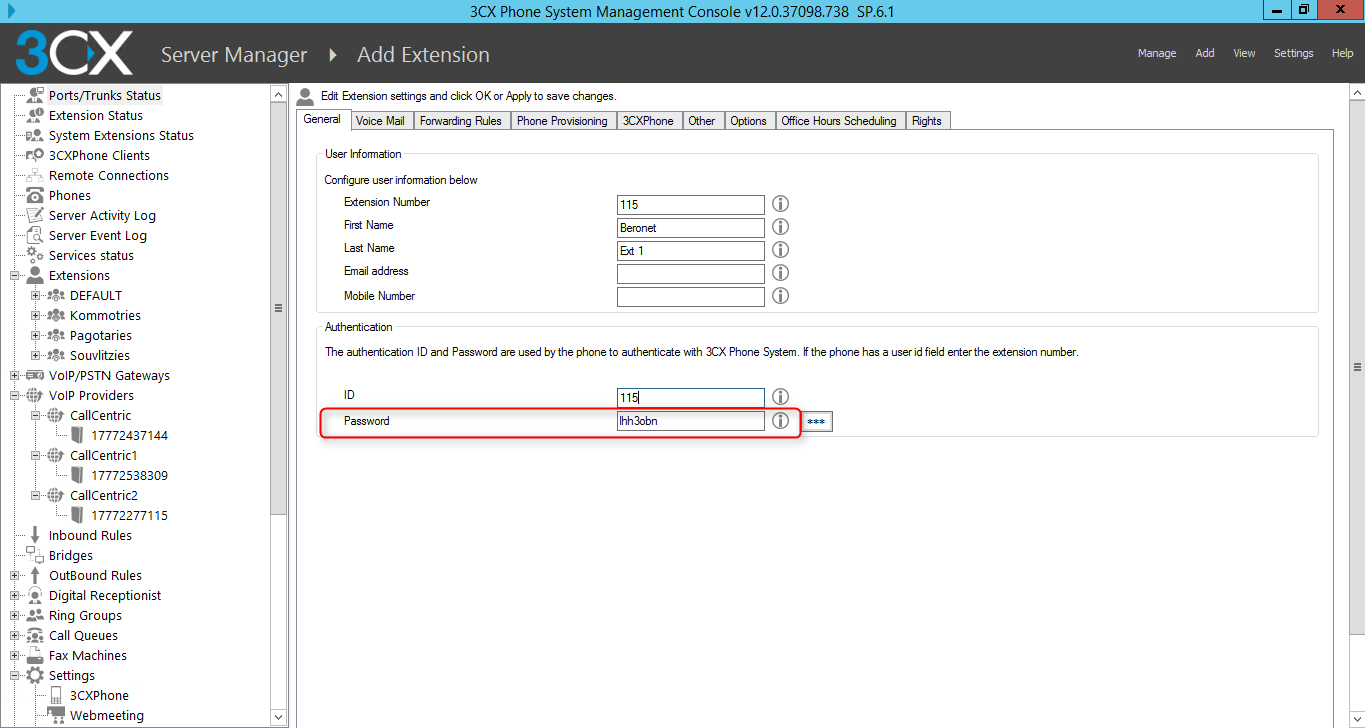This screenshot has height=728, width=1365.
Task: Click the info icon beside First Name
Action: click(781, 227)
